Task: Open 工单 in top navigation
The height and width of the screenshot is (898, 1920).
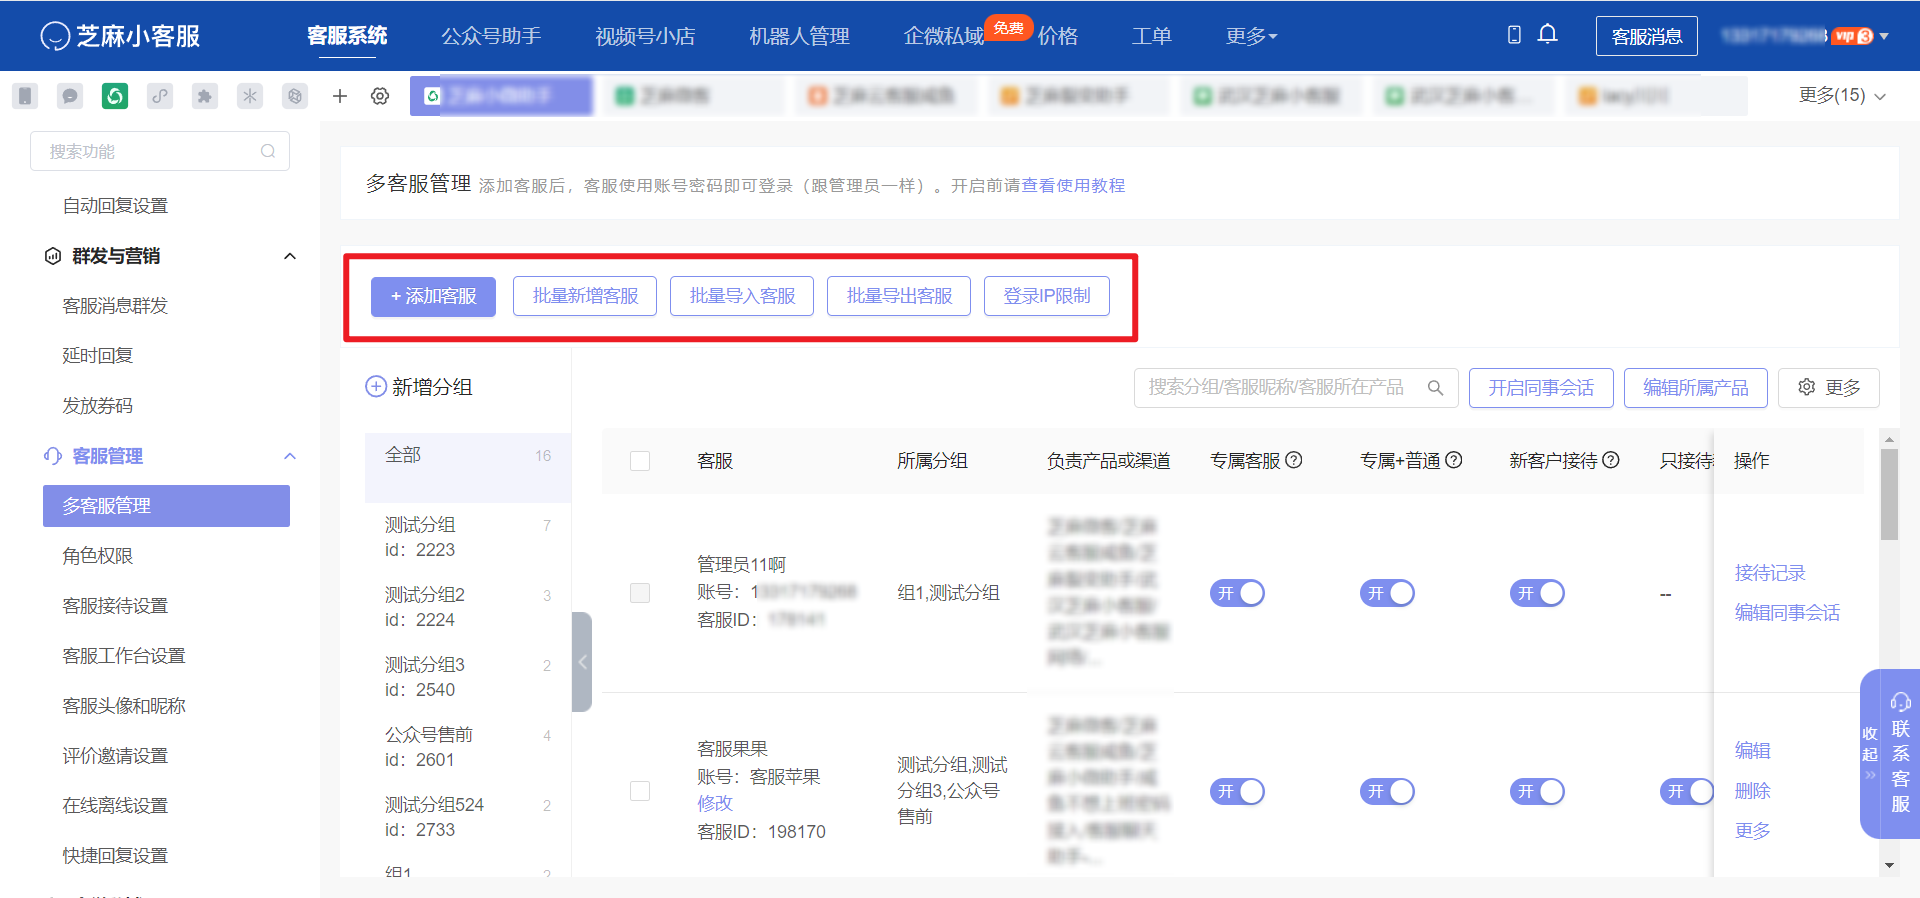Action: pos(1151,36)
